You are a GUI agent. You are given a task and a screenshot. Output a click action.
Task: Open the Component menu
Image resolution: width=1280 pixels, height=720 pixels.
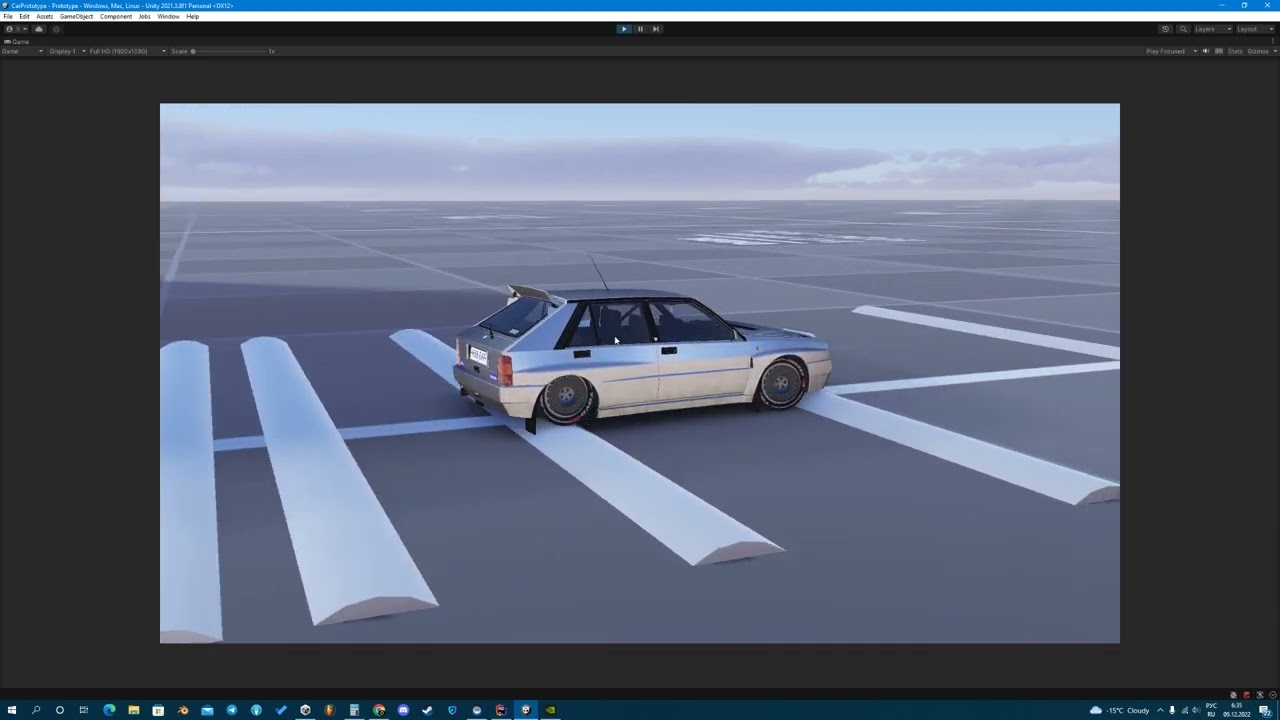[x=116, y=16]
